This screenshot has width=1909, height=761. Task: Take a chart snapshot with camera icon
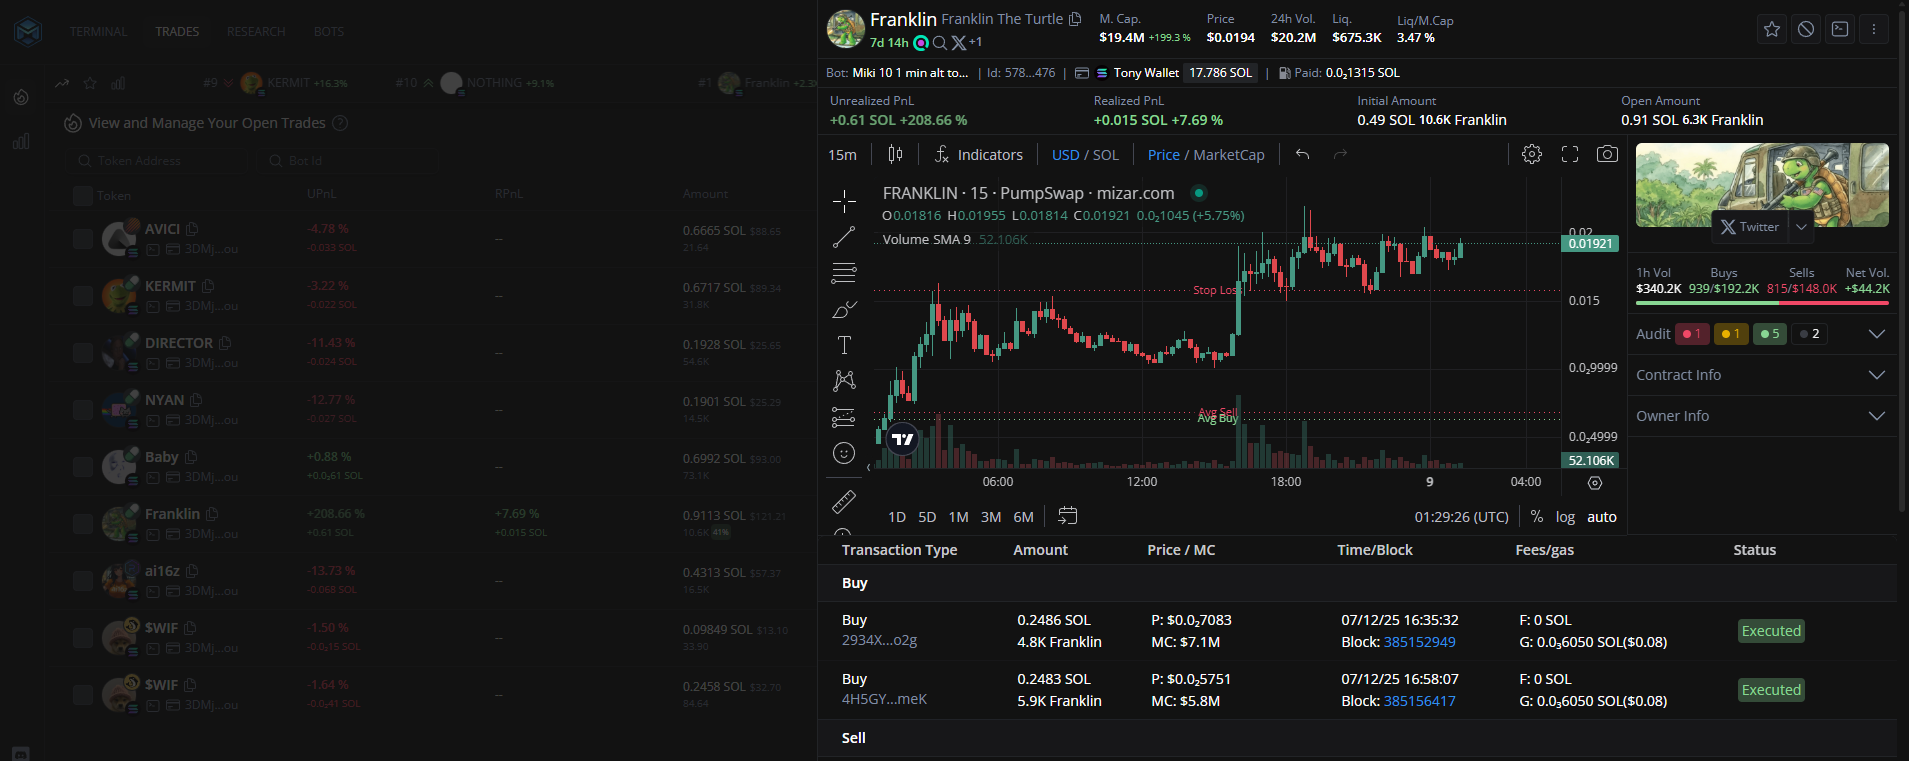[x=1607, y=154]
